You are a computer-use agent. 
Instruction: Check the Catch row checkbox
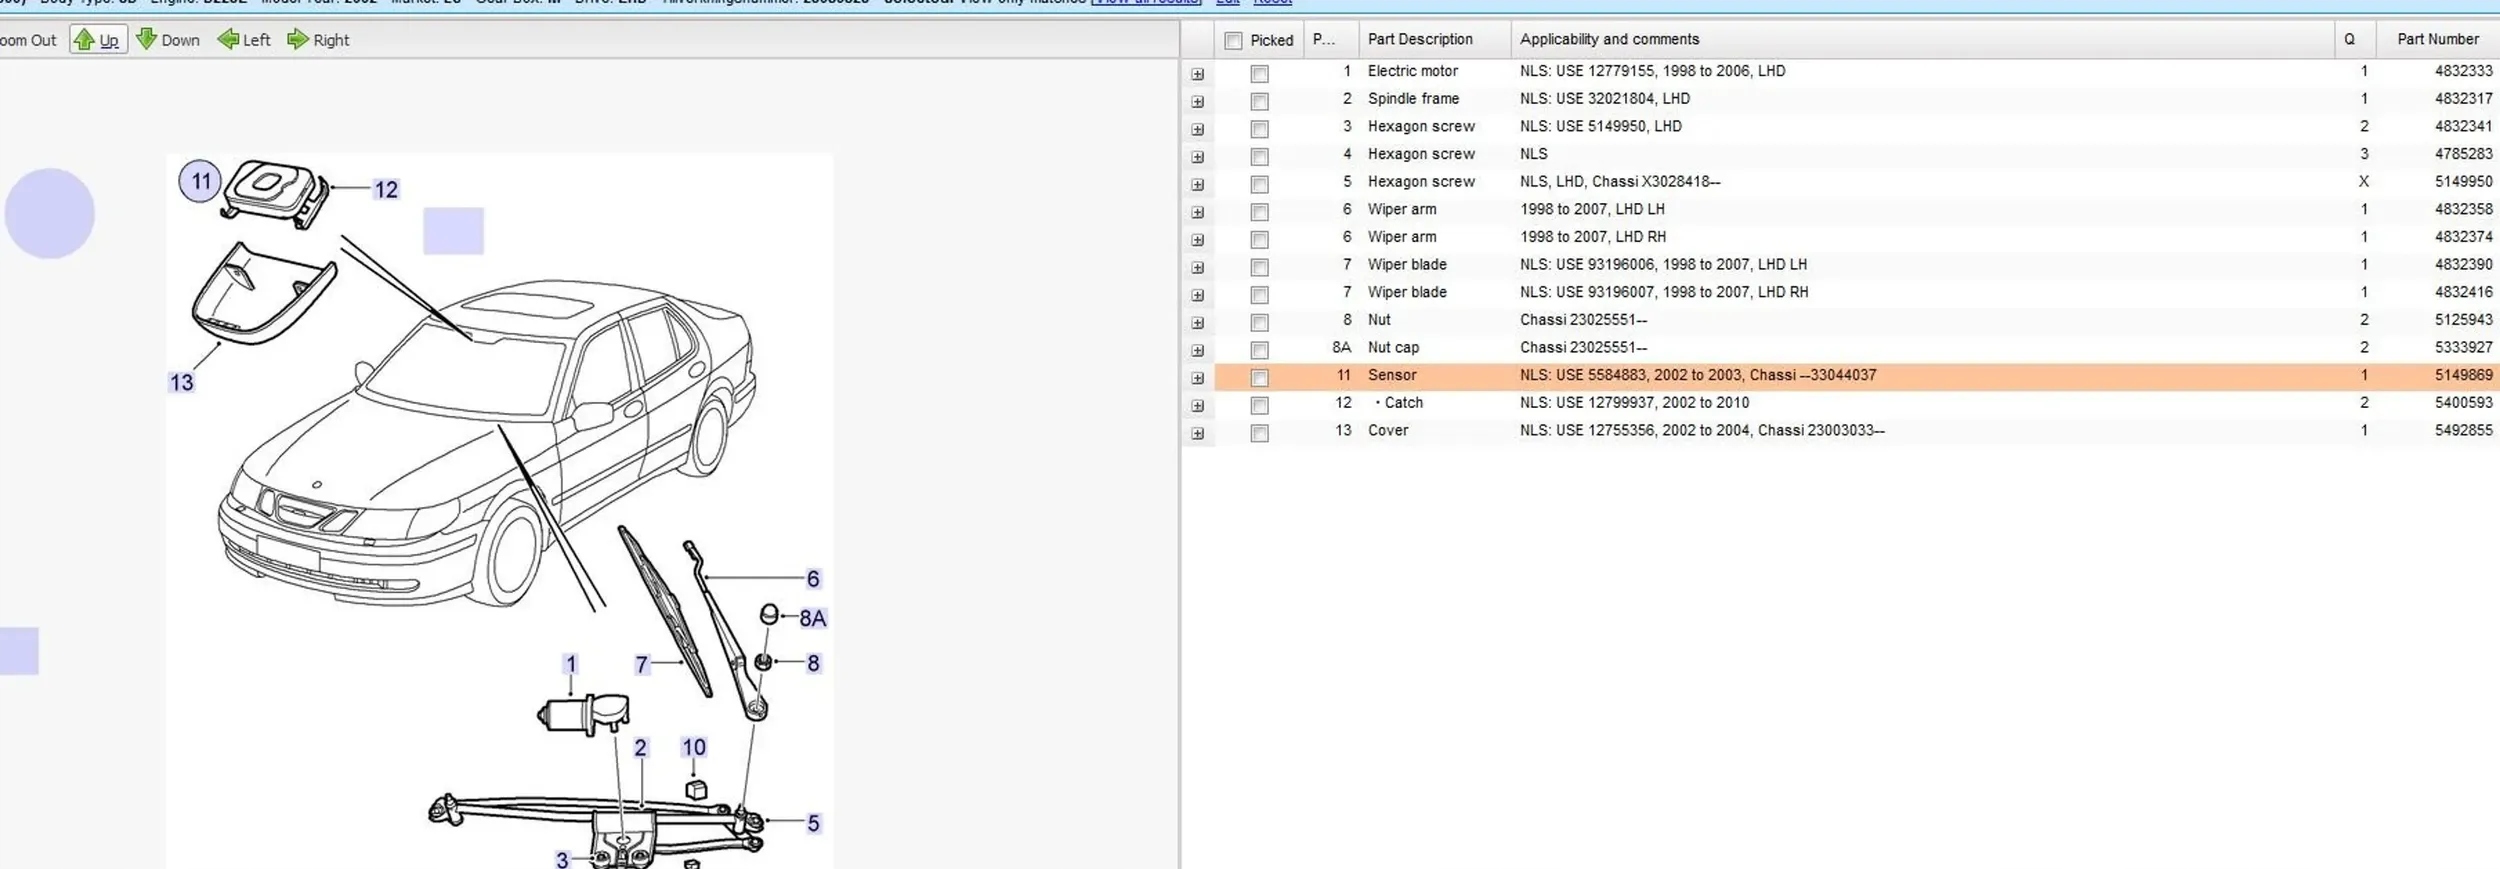point(1259,406)
